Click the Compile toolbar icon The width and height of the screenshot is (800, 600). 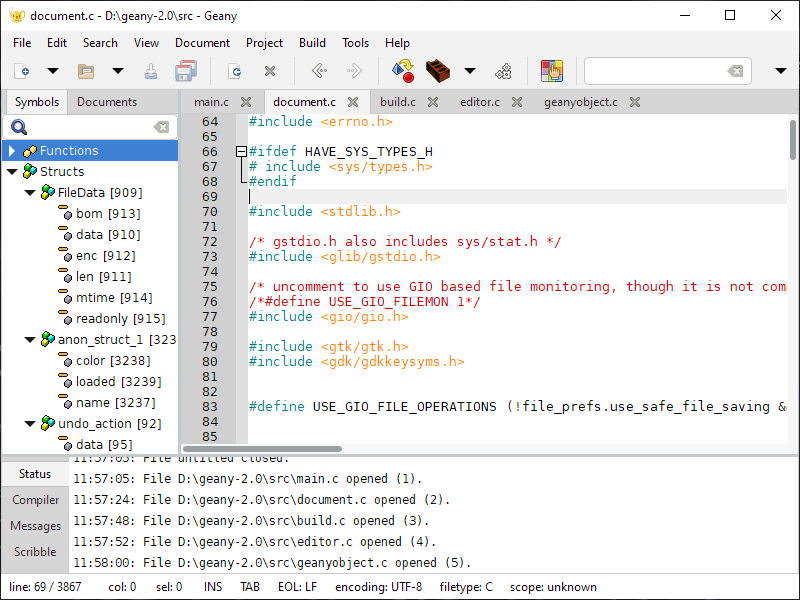point(403,71)
